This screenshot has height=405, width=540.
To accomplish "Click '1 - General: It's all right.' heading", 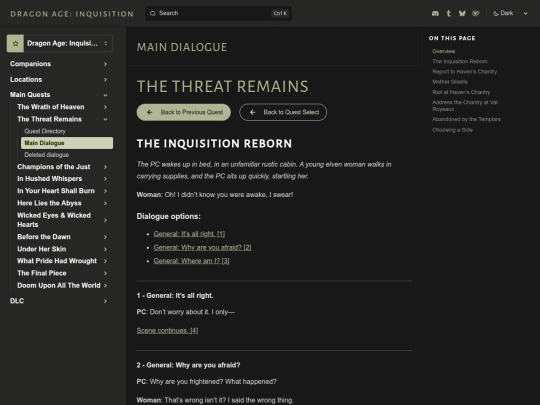I will point(175,295).
